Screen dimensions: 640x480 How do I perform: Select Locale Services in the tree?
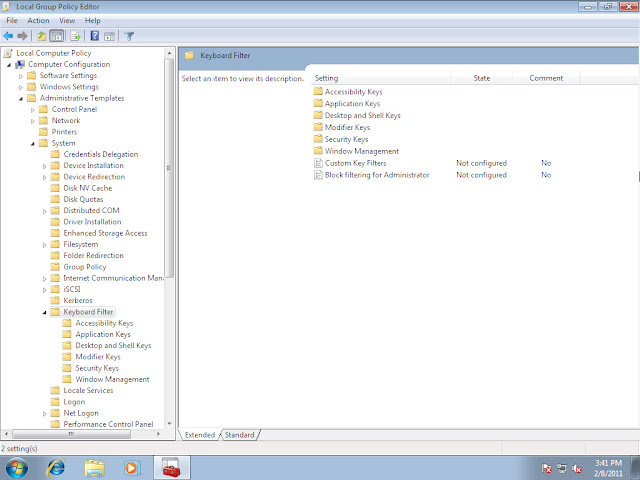88,391
